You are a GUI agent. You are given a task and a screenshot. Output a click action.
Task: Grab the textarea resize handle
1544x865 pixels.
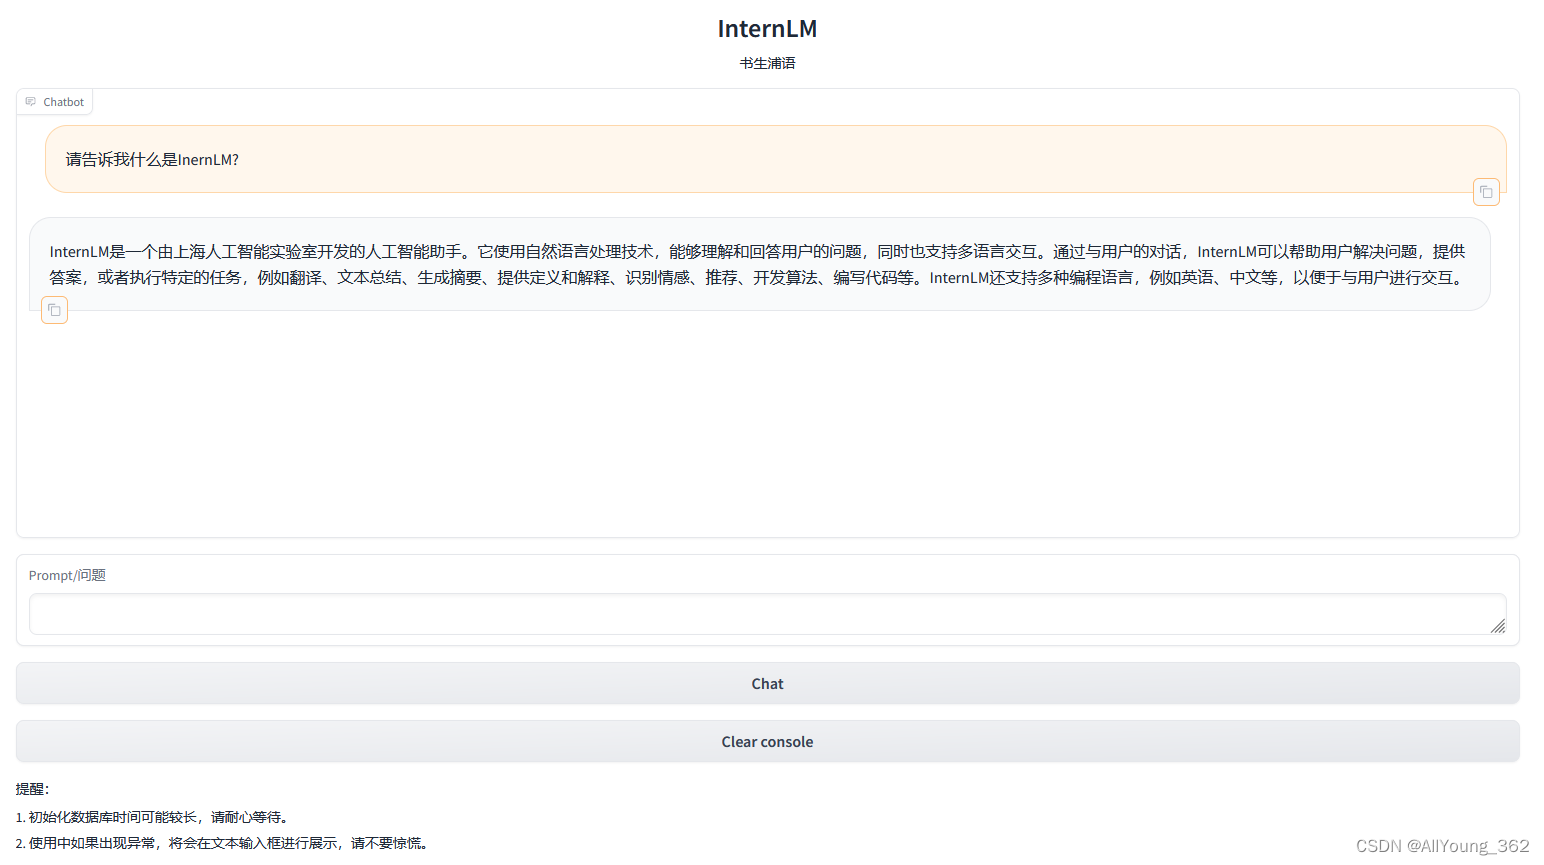pyautogui.click(x=1497, y=626)
